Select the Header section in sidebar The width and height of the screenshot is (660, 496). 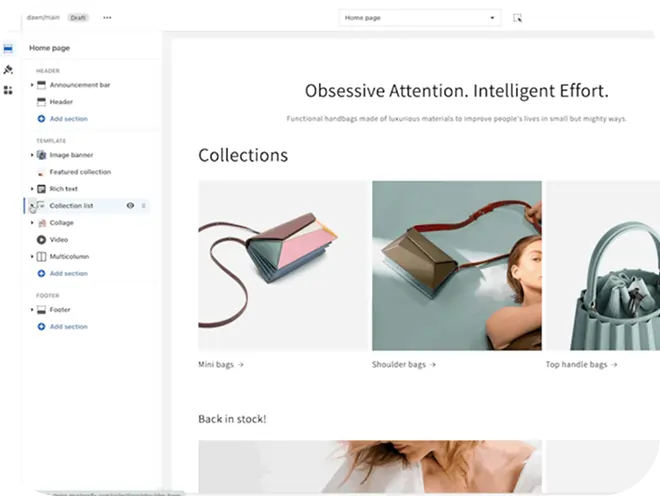(61, 102)
